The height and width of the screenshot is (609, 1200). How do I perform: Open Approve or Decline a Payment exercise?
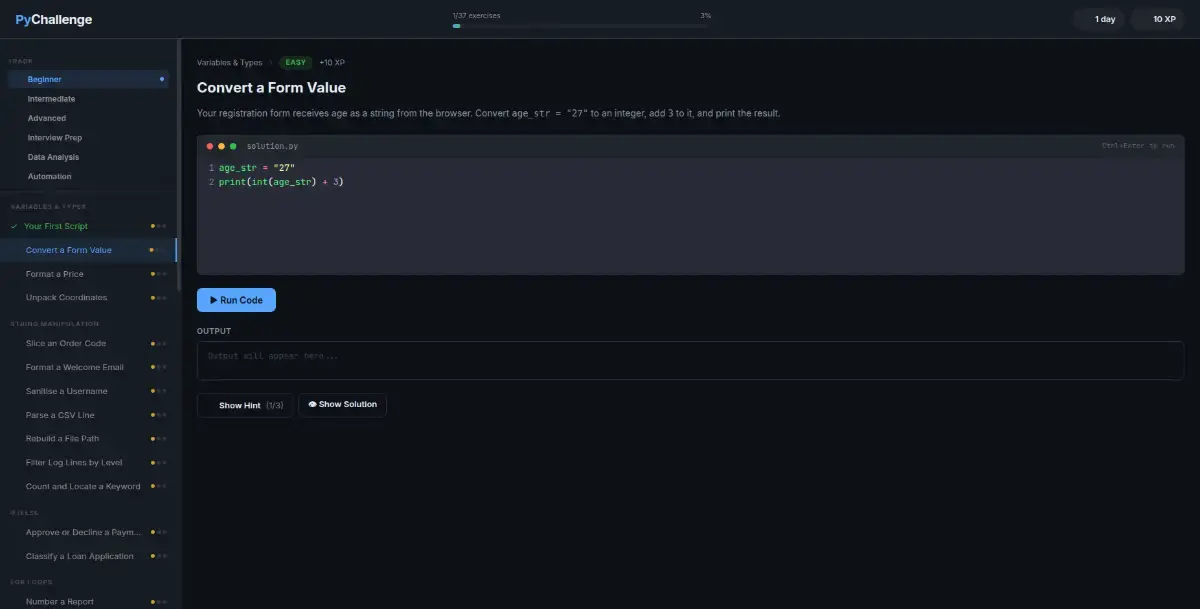point(88,532)
